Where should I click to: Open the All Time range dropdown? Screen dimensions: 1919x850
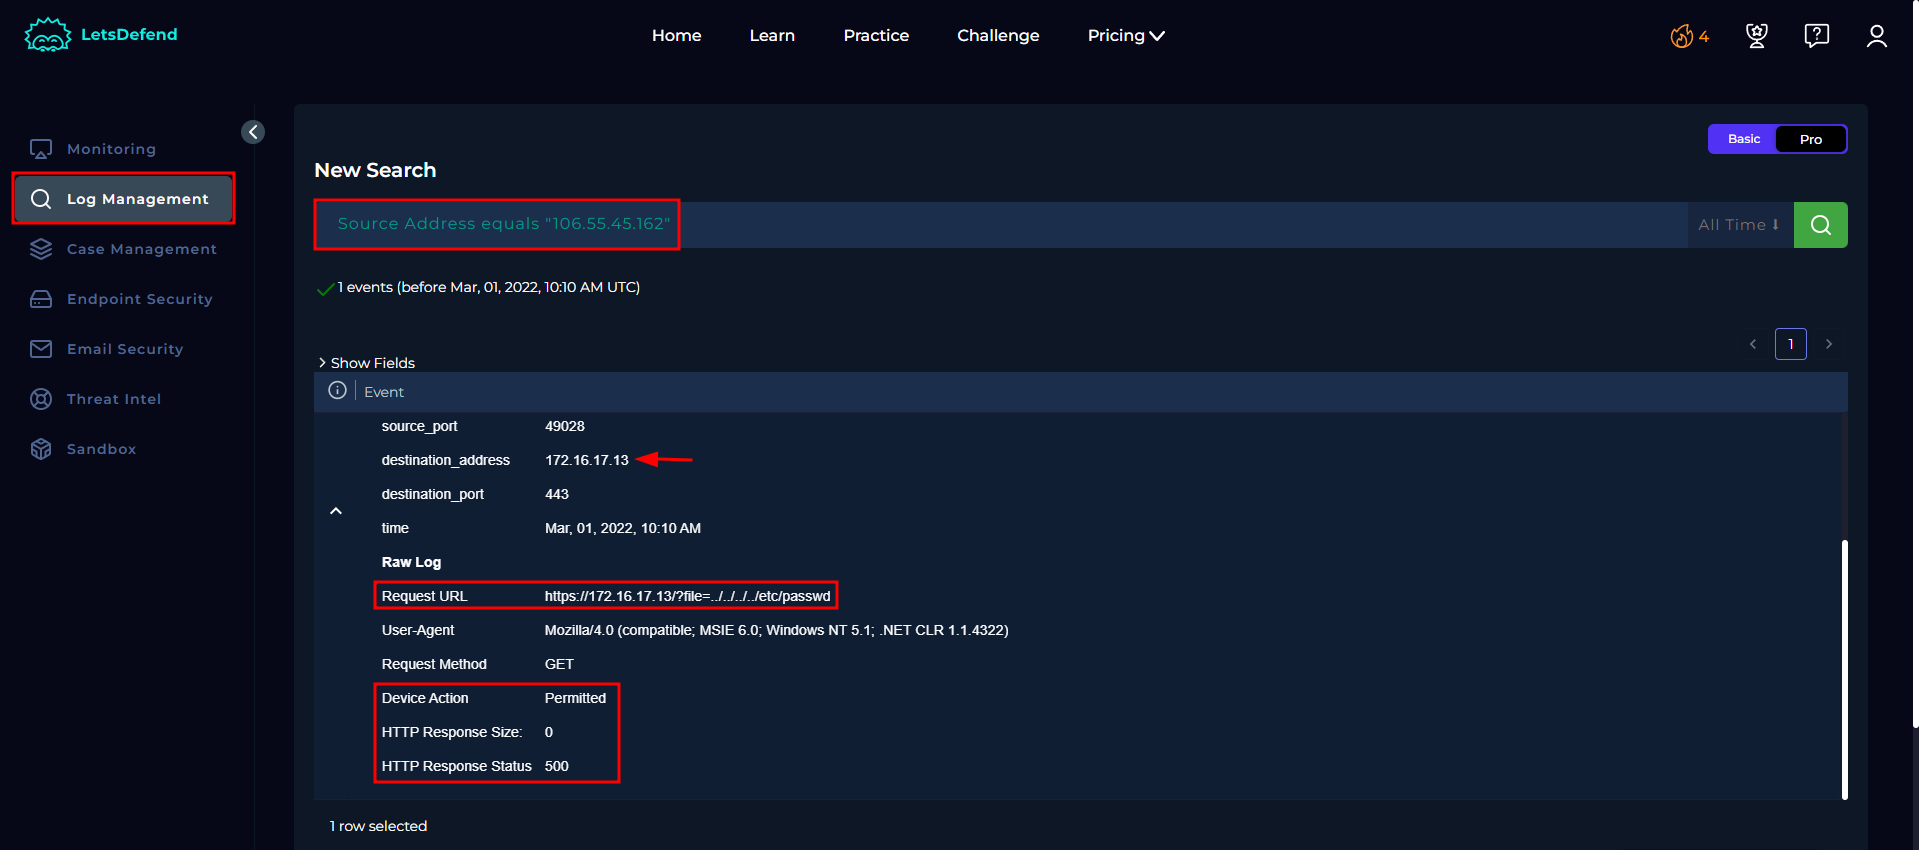[1738, 225]
